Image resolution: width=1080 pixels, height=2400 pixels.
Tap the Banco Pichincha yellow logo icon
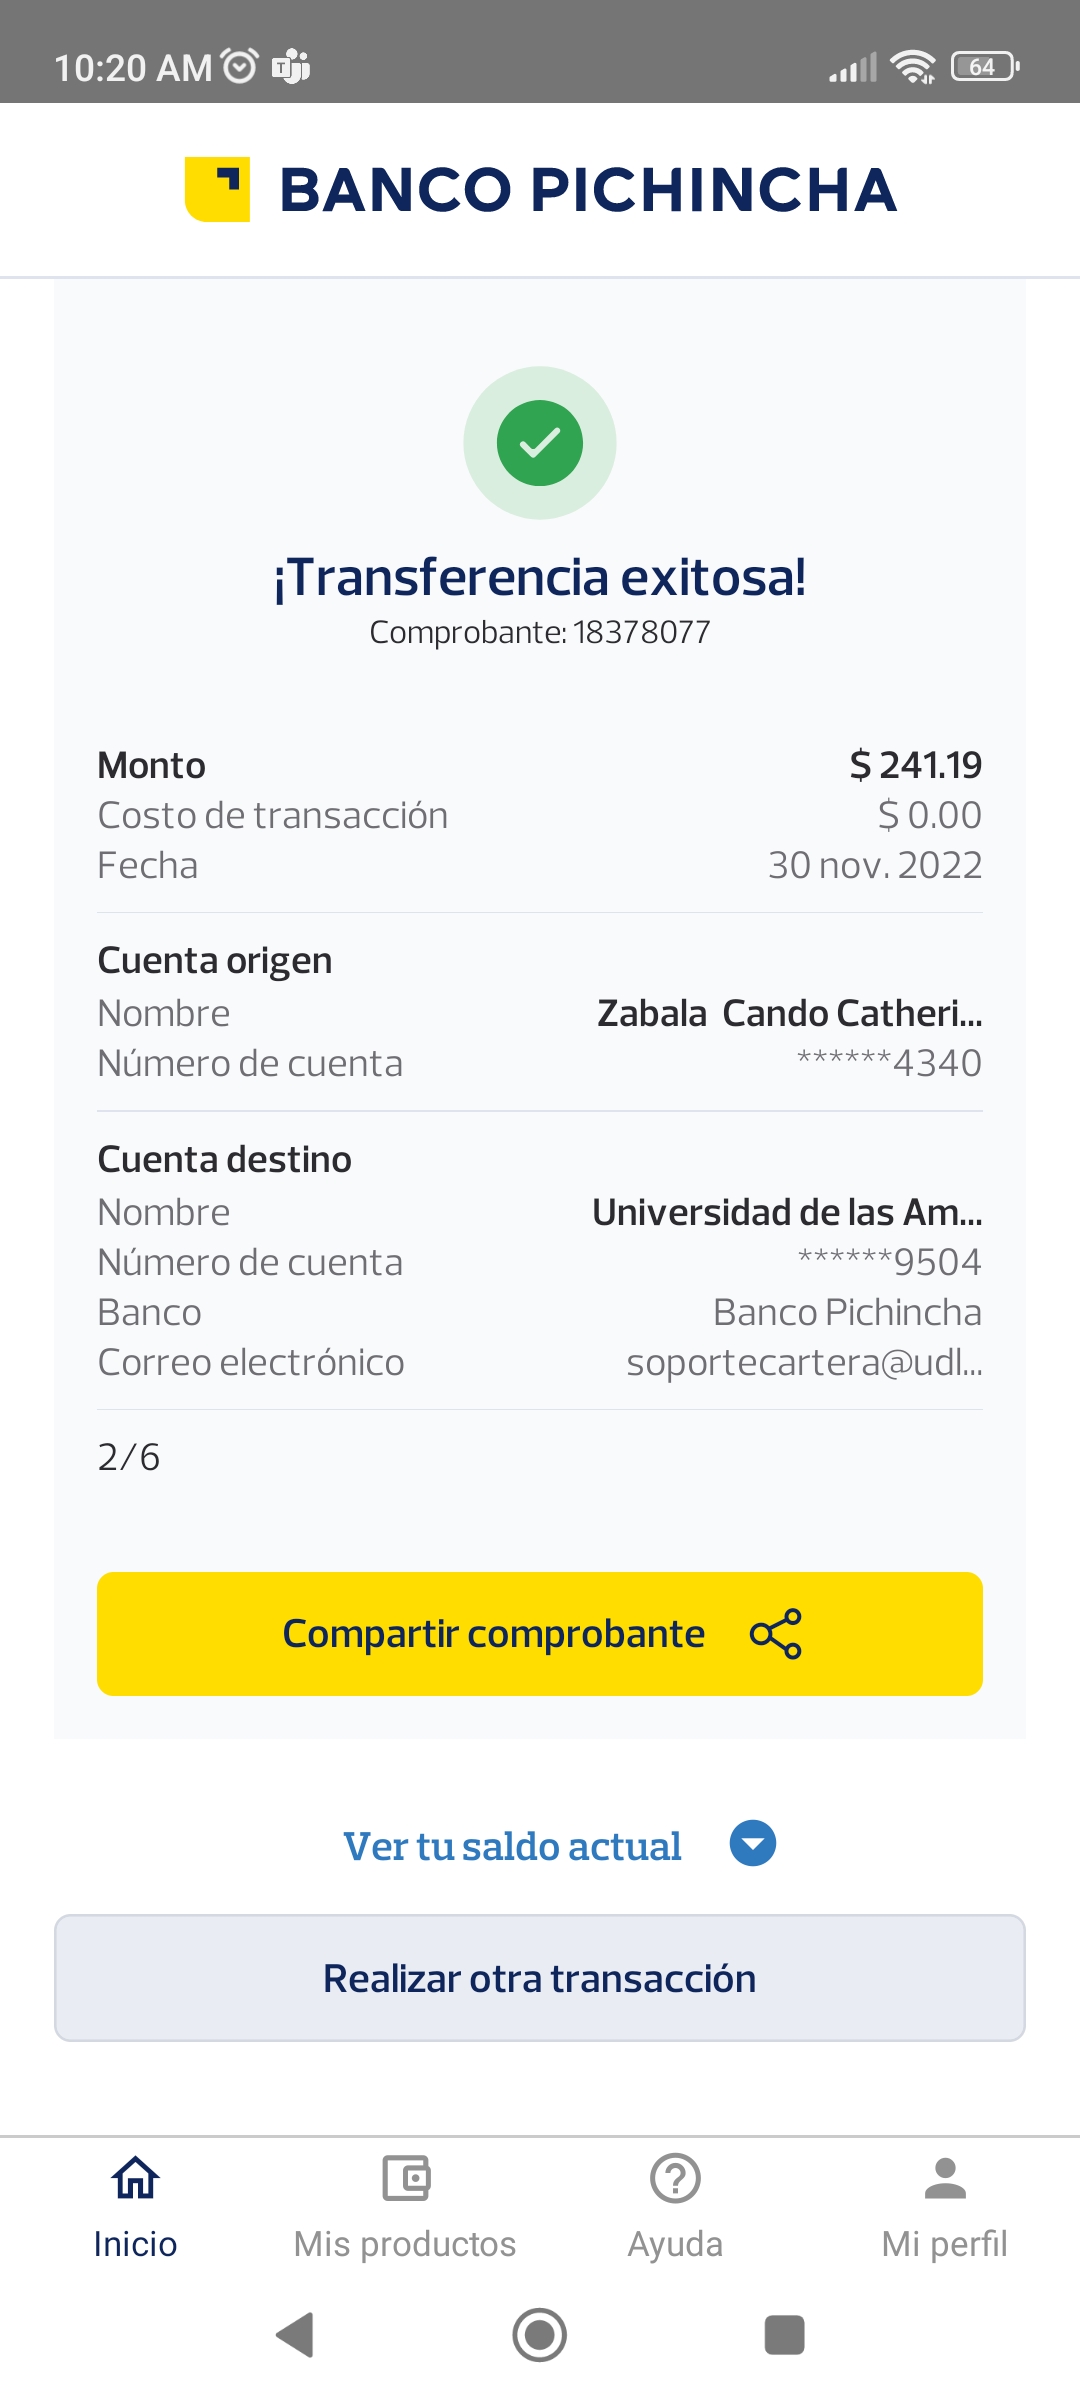217,189
